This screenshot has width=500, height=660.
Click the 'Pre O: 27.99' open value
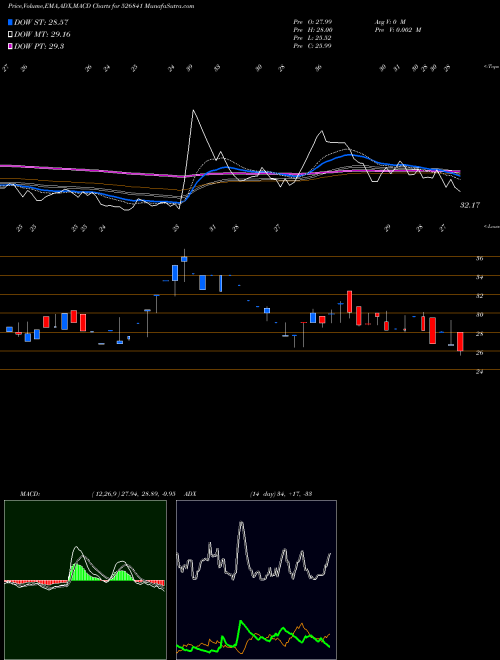[x=313, y=21]
